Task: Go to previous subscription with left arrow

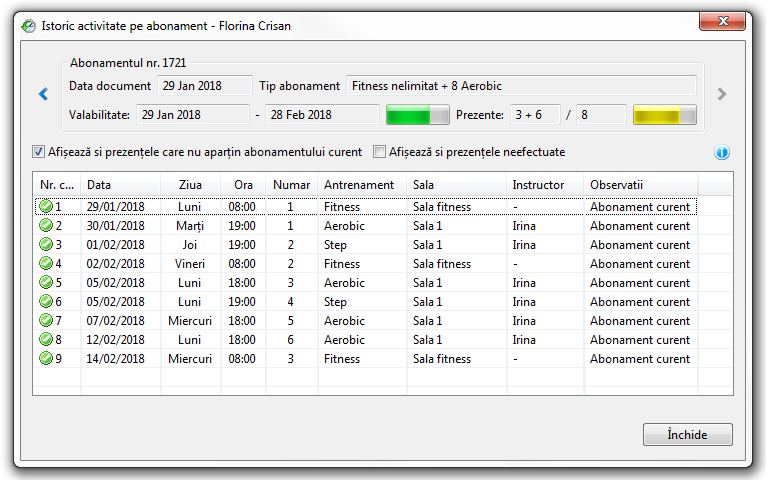Action: coord(43,94)
